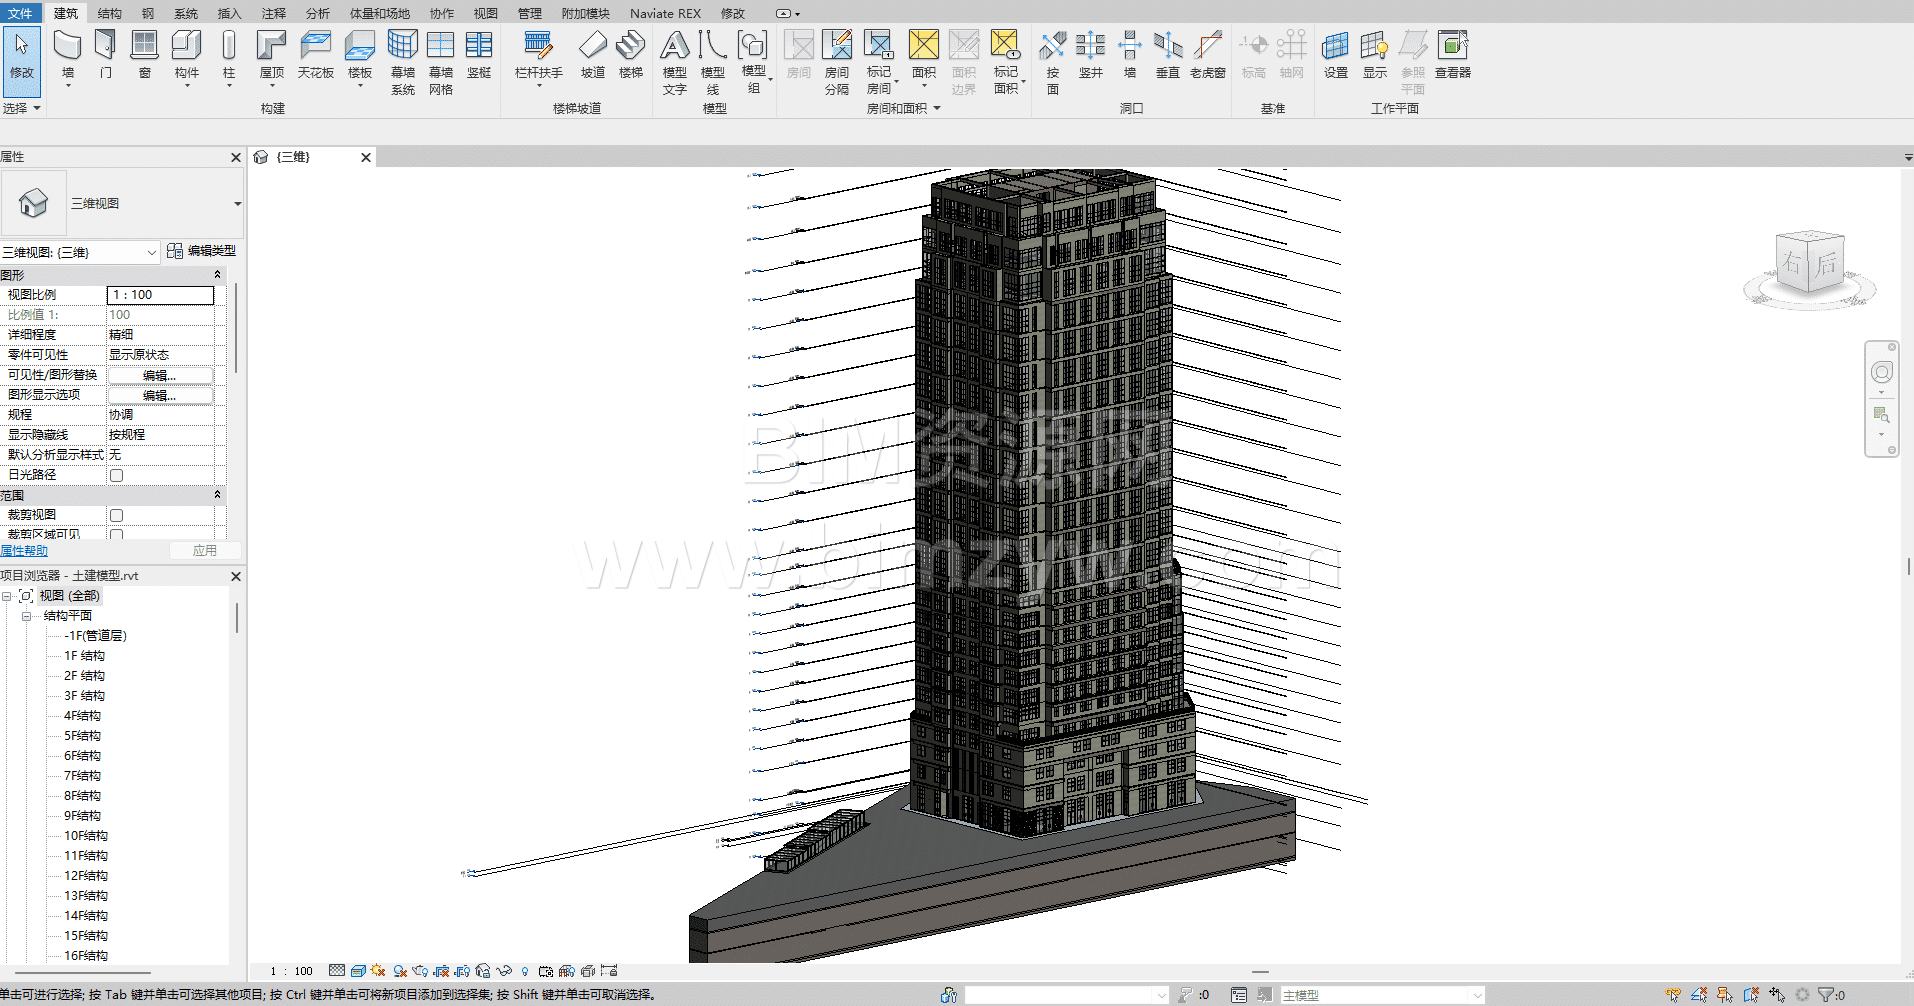This screenshot has height=1006, width=1914.
Task: Open the Naviate REX ribbon tab
Action: pos(665,13)
